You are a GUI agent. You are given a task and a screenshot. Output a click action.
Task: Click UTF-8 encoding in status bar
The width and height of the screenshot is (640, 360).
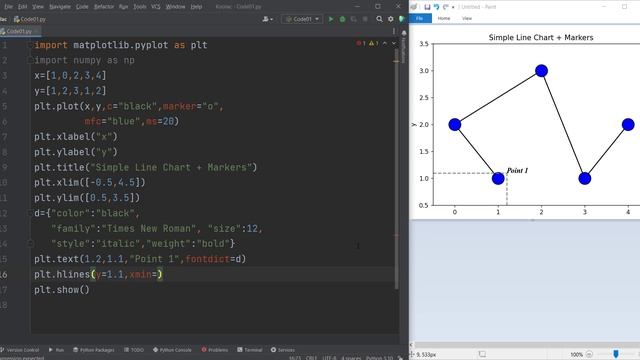point(329,358)
